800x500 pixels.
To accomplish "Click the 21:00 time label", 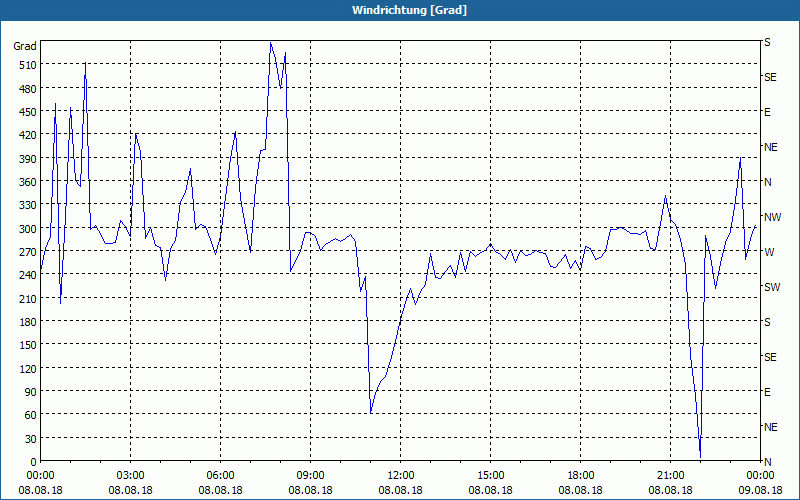I will [670, 476].
